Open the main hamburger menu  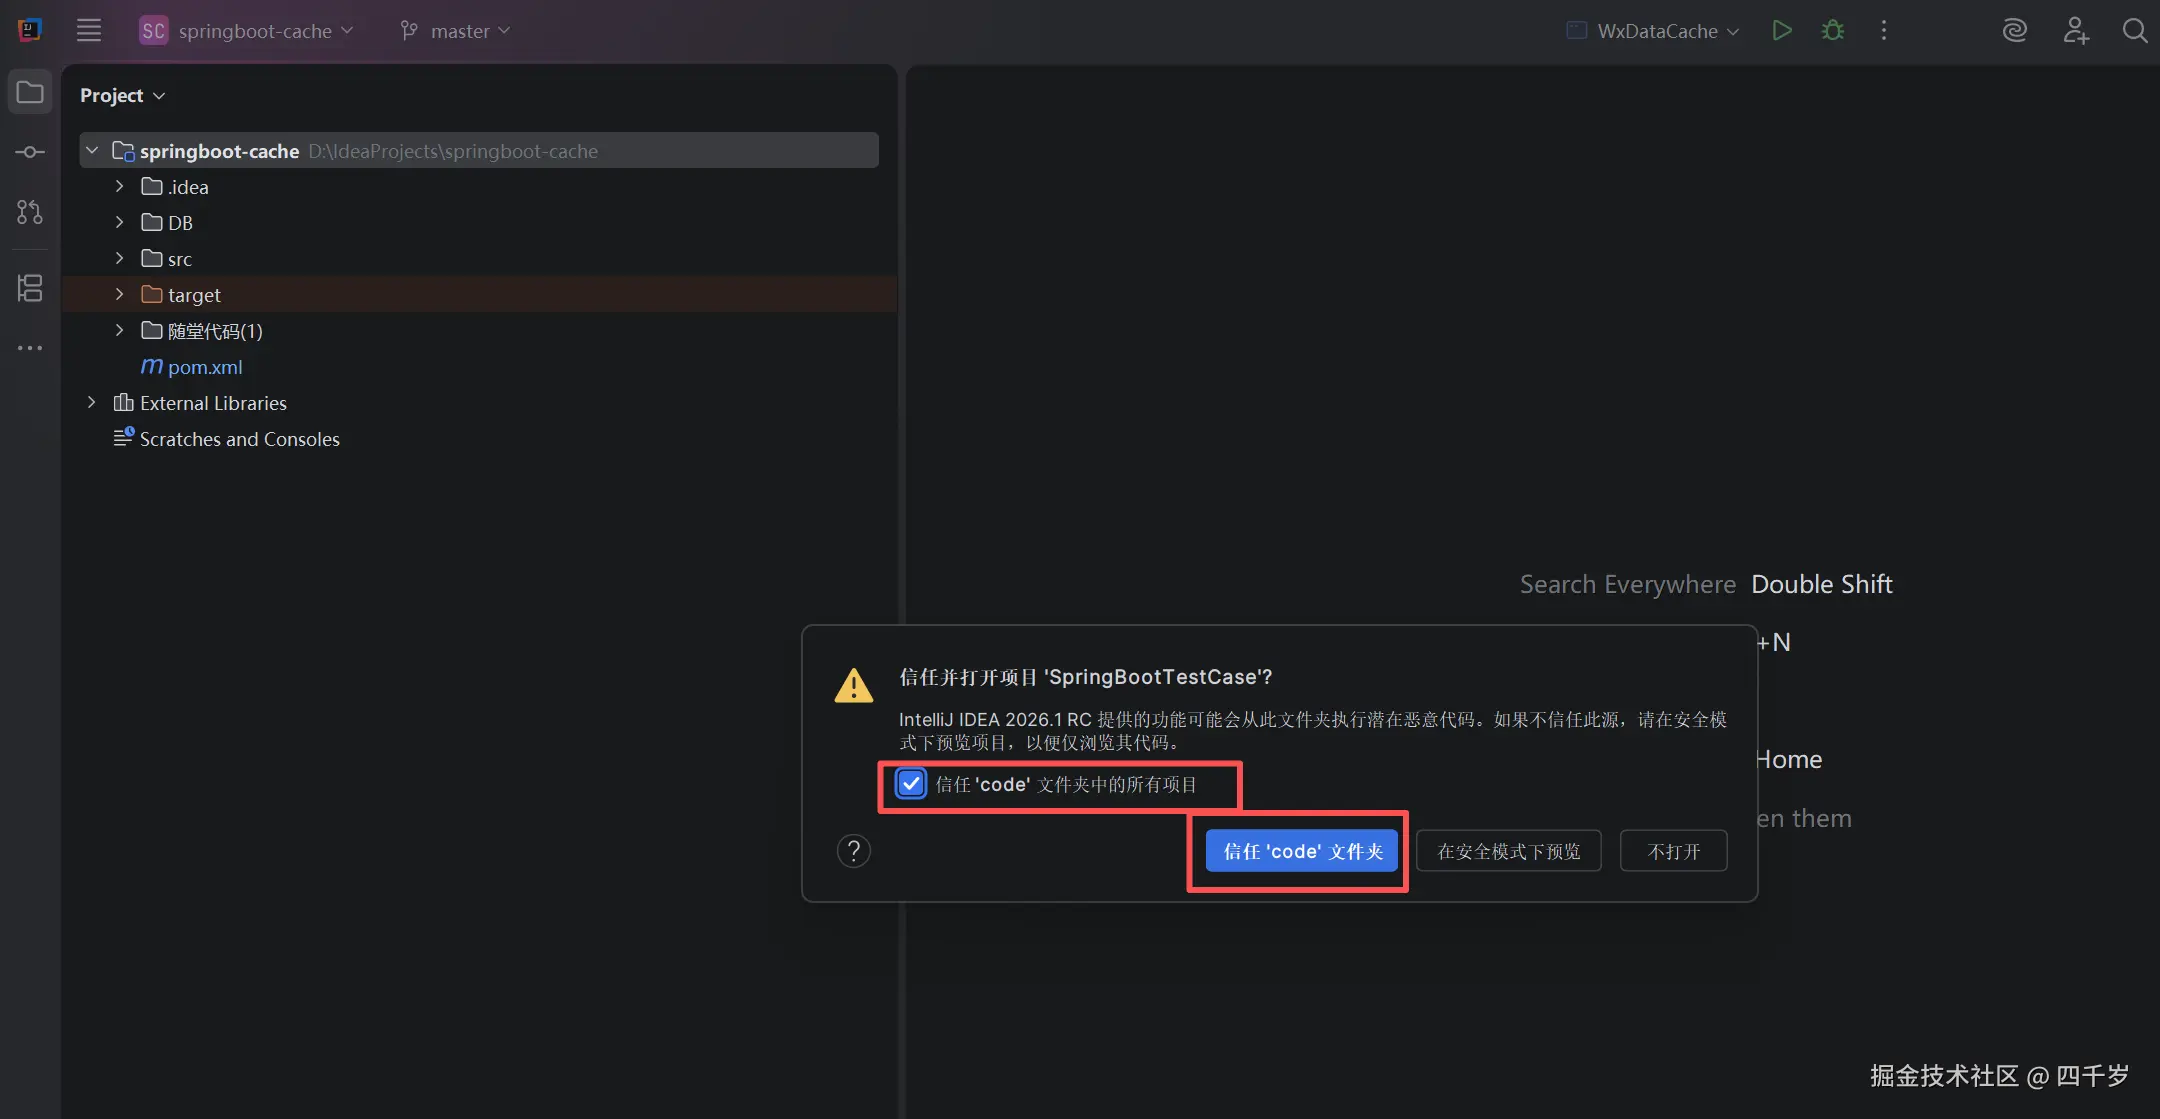[x=89, y=30]
